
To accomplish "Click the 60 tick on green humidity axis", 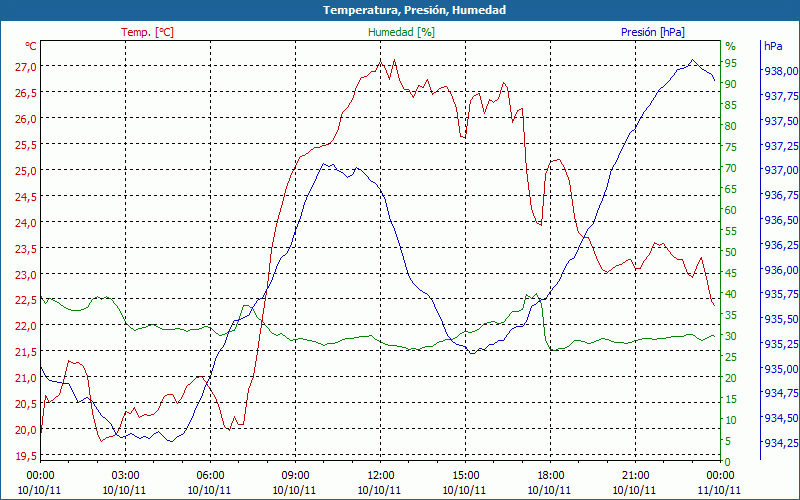I will pos(731,210).
